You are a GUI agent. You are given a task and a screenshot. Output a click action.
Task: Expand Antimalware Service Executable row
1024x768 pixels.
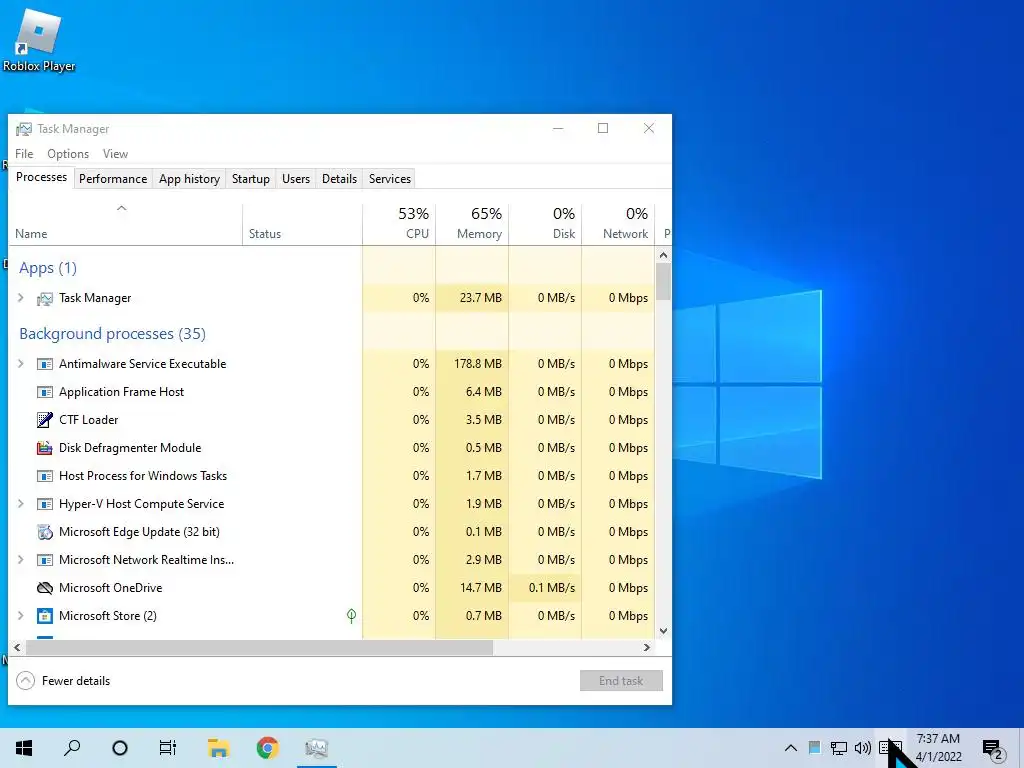[20, 364]
